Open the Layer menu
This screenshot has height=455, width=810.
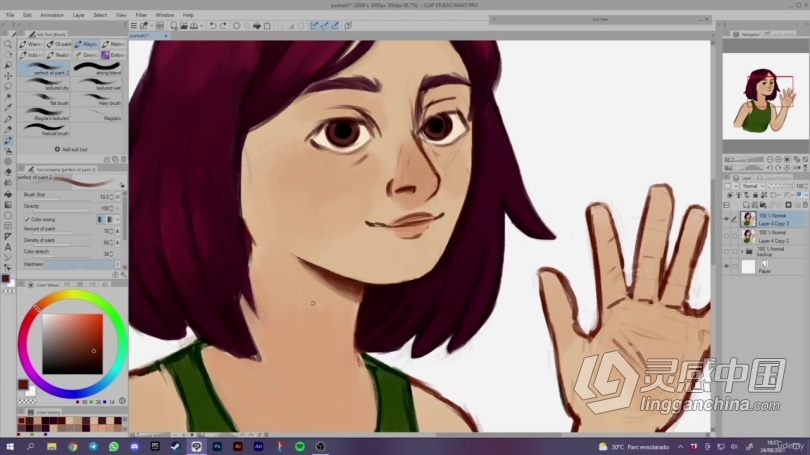[79, 15]
